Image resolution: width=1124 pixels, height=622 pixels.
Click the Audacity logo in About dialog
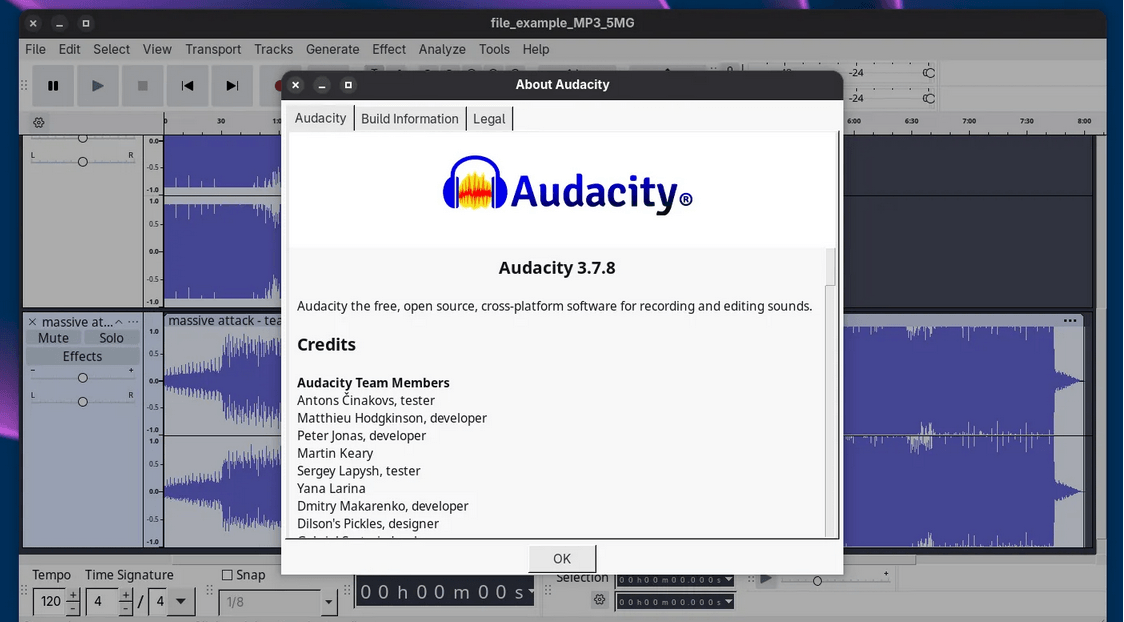point(567,187)
